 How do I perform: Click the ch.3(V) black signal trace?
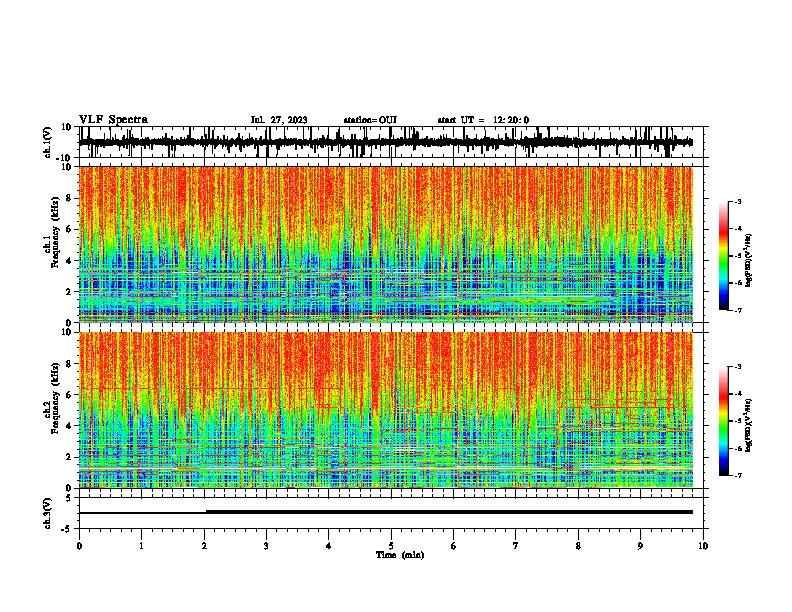[x=386, y=512]
